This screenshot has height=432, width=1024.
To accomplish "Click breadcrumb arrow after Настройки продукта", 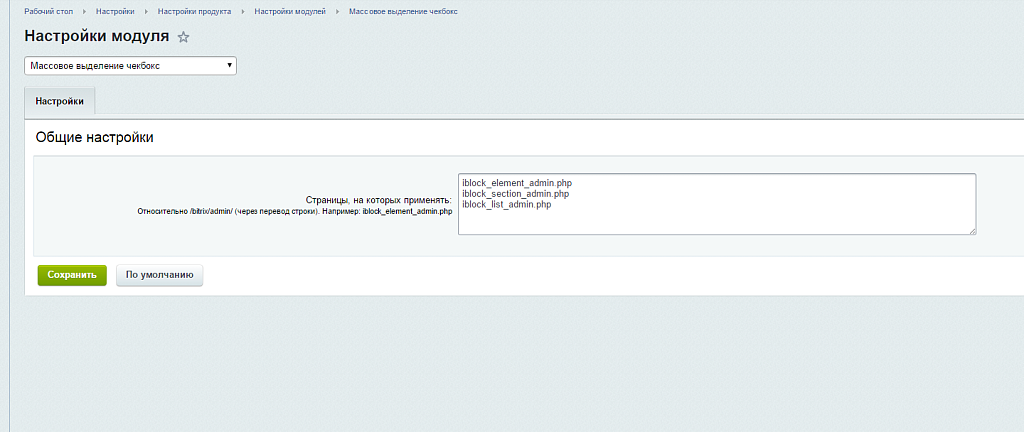I will click(x=243, y=12).
